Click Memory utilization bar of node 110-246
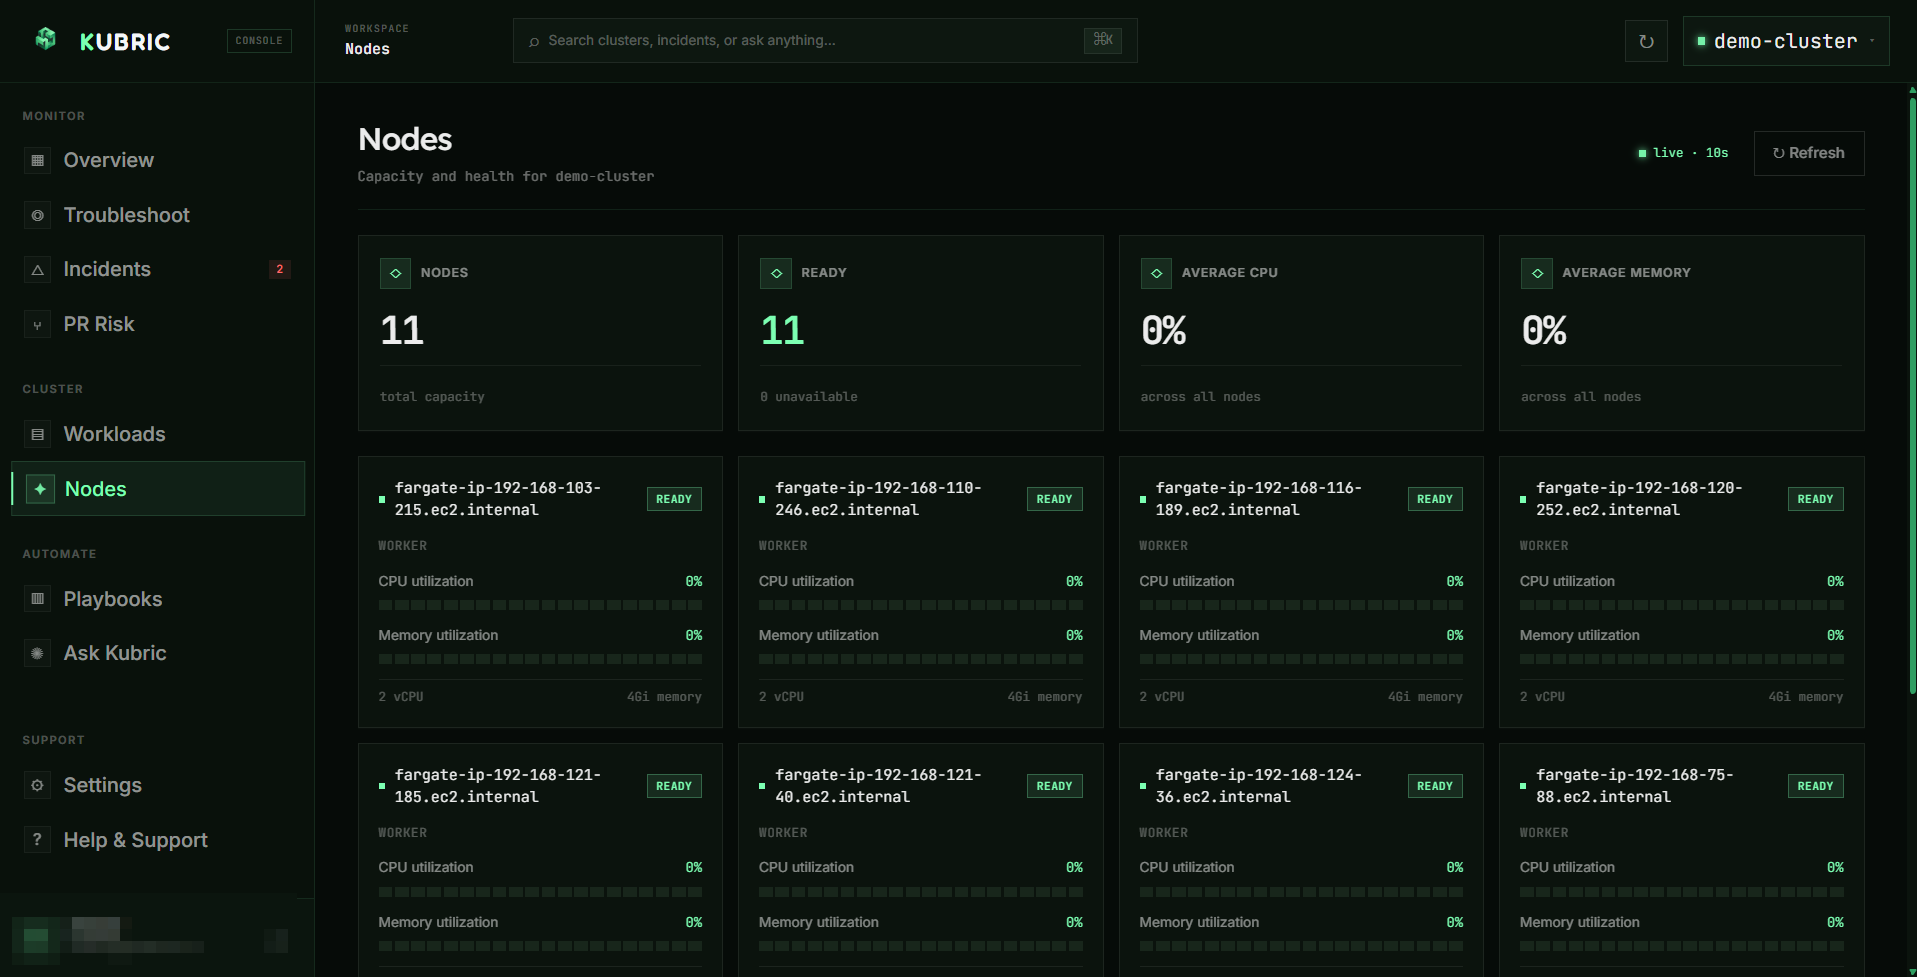The width and height of the screenshot is (1917, 977). click(921, 659)
